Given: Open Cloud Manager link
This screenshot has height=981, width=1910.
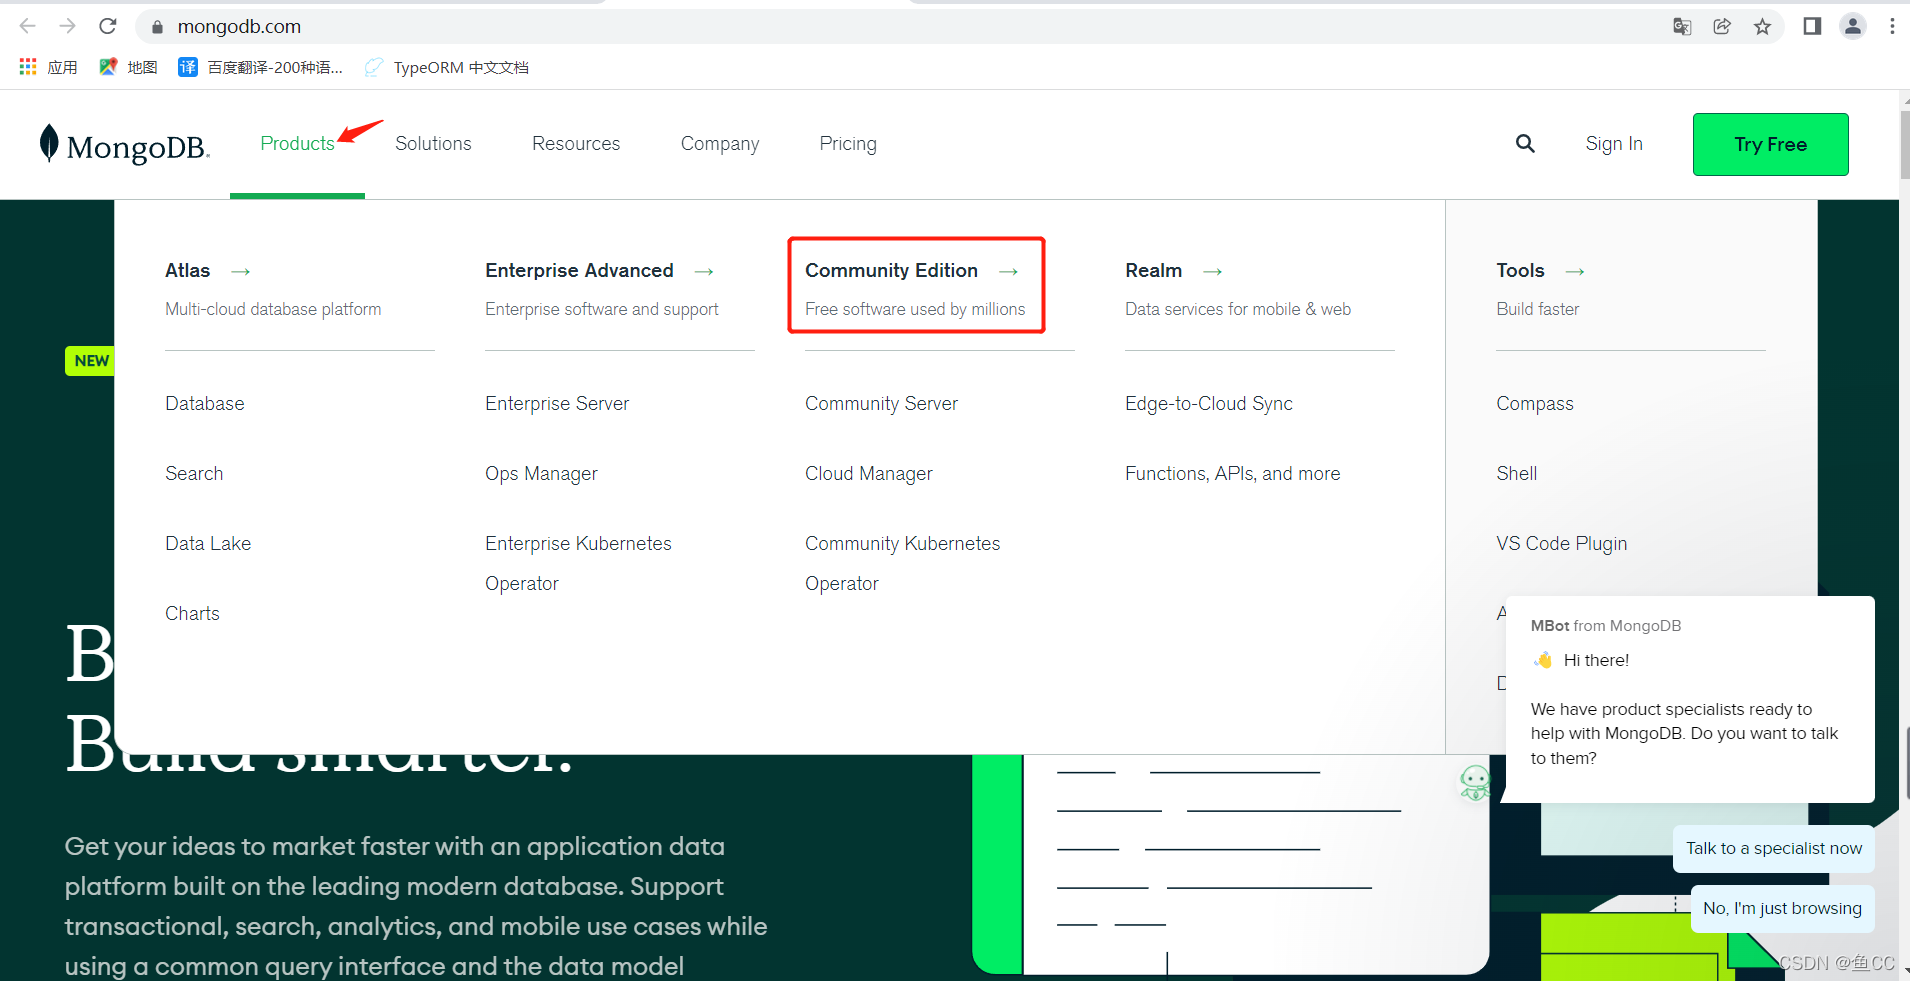Looking at the screenshot, I should 868,474.
